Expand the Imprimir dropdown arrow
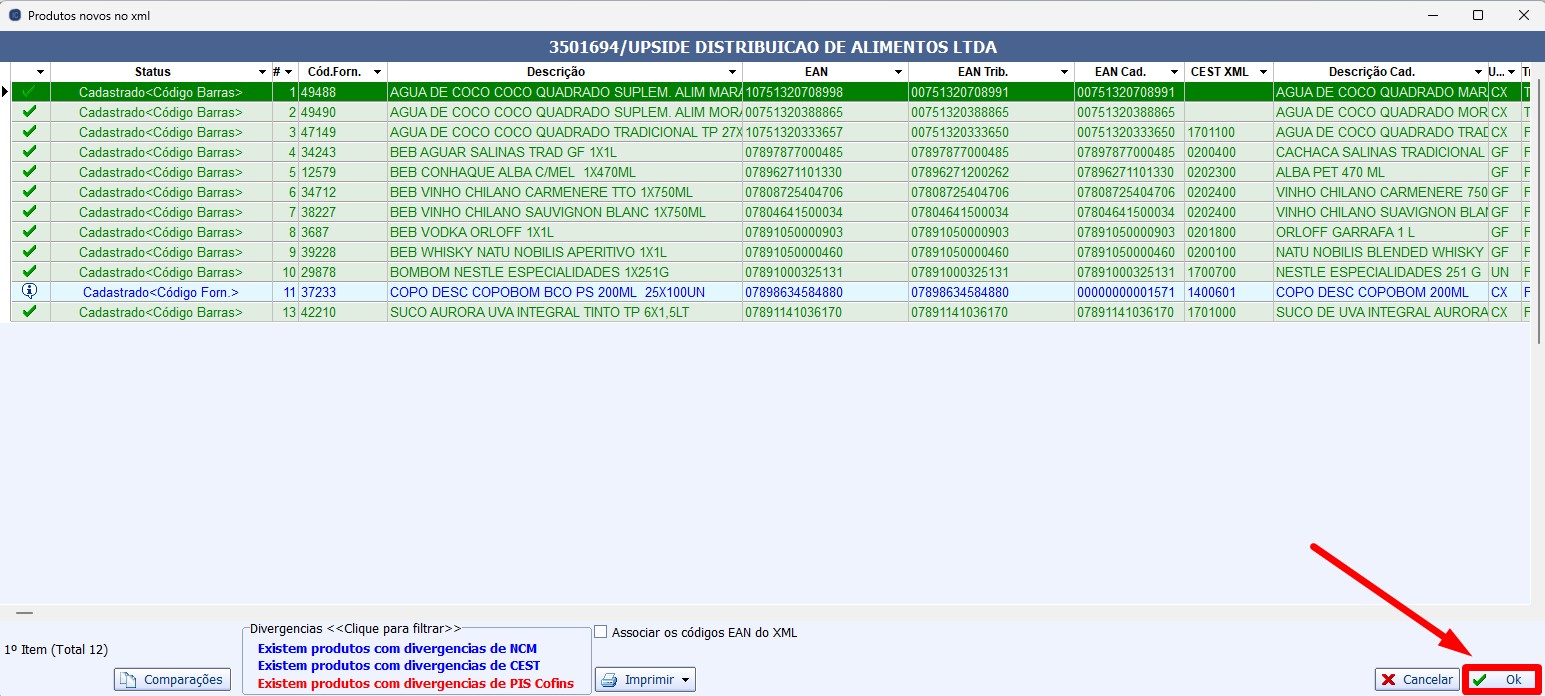 coord(685,680)
